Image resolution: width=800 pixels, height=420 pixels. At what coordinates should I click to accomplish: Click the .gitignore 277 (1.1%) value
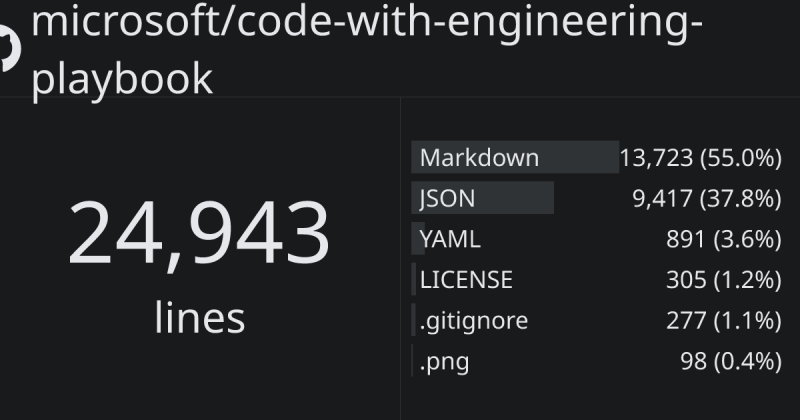(x=723, y=320)
